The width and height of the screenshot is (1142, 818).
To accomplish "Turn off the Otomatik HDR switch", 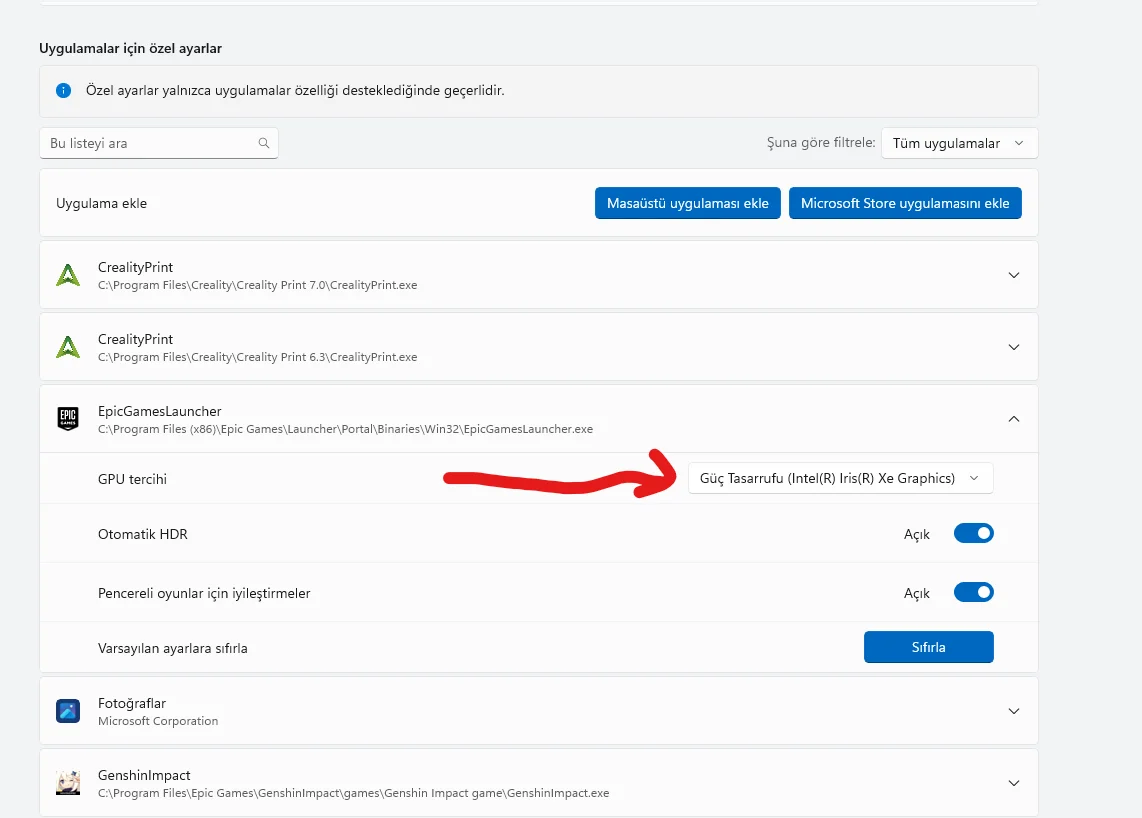I will [973, 534].
